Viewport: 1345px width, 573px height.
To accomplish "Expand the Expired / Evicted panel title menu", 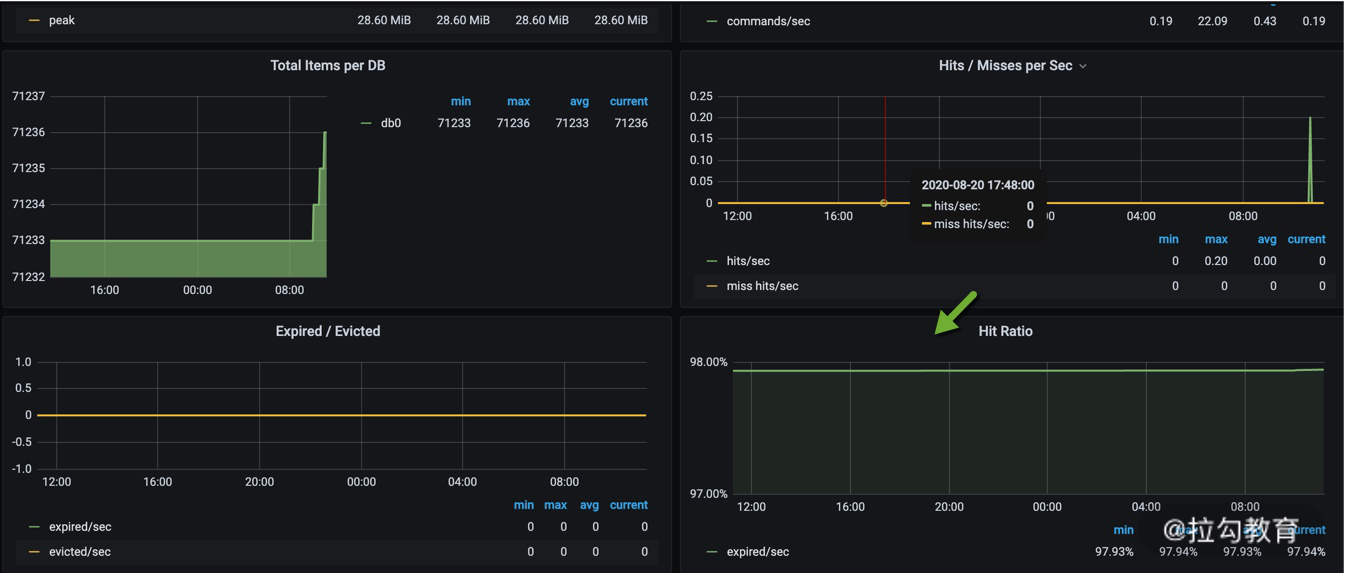I will pos(327,331).
